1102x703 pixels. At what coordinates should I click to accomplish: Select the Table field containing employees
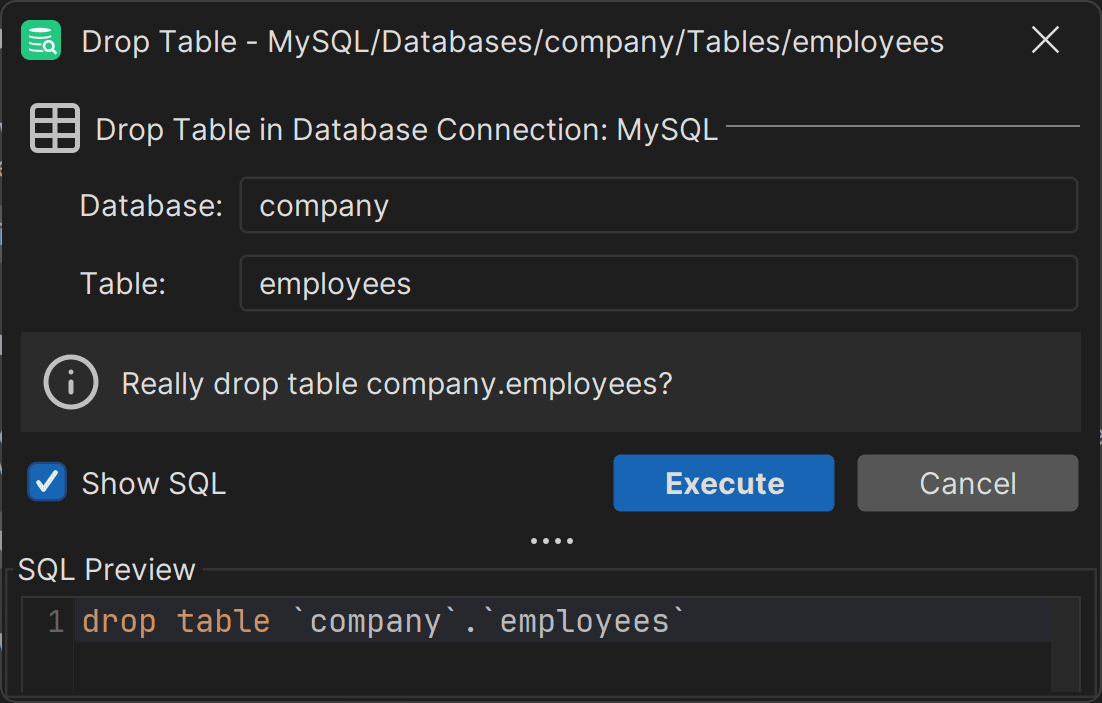659,283
